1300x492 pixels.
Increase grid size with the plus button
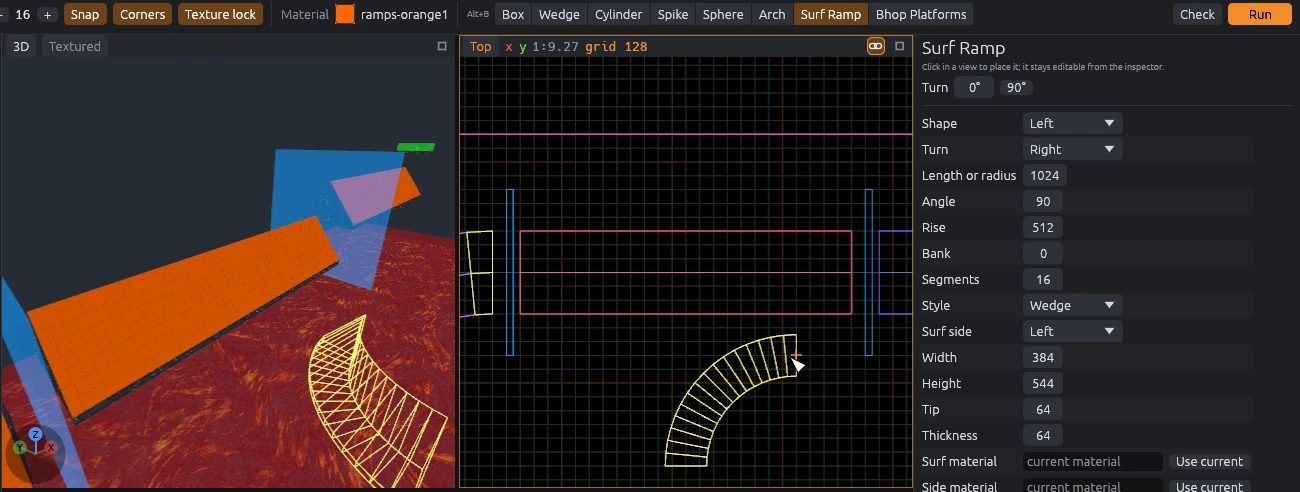coord(47,15)
